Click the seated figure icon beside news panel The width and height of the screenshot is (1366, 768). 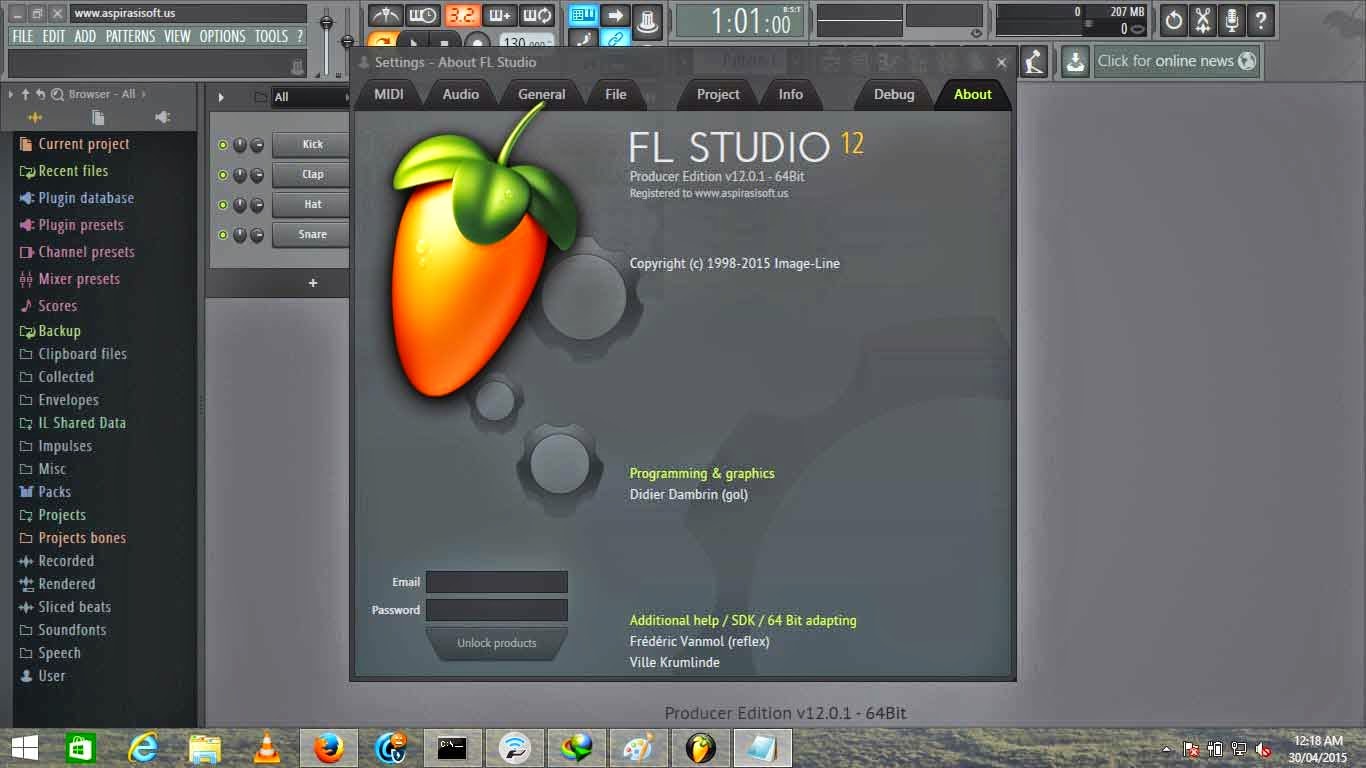click(x=1034, y=61)
